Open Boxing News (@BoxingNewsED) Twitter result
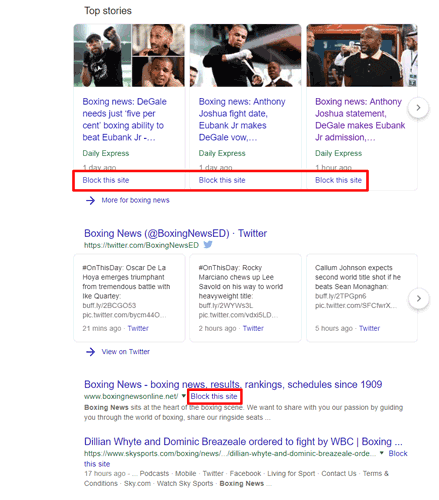The image size is (439, 500). pos(175,233)
